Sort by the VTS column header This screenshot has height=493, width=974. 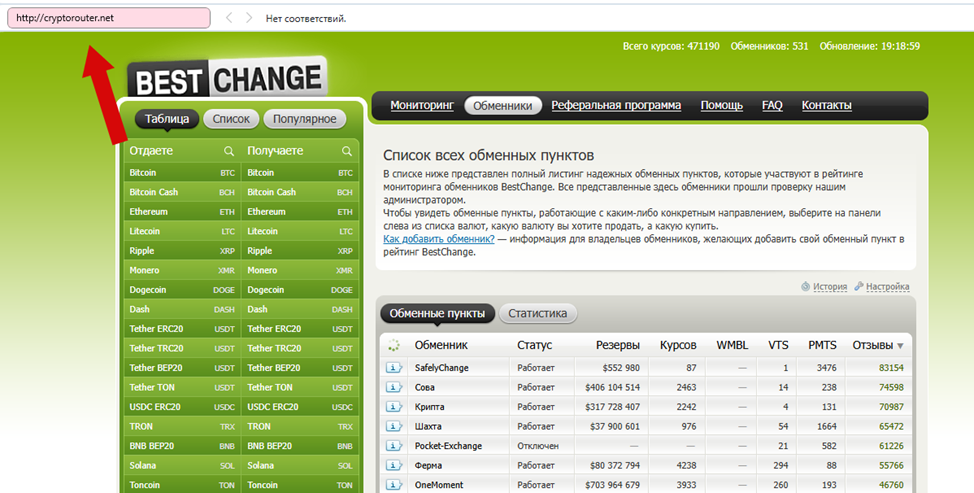pos(778,345)
